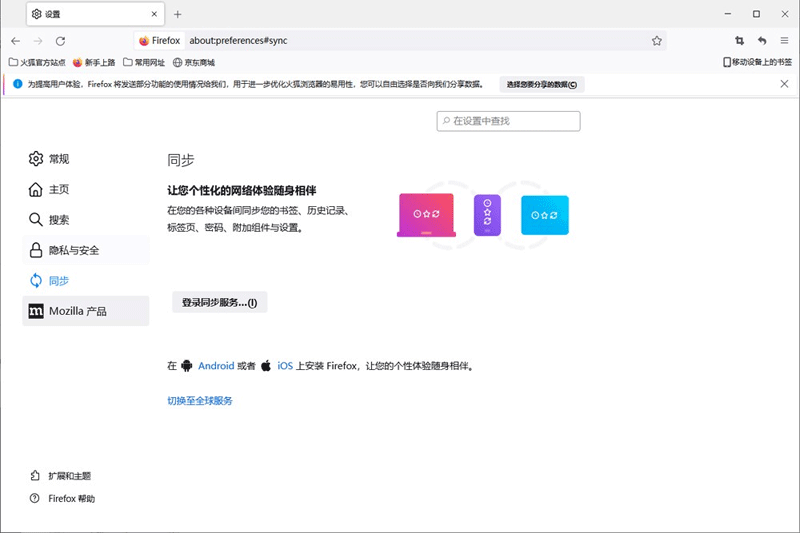Dismiss the data sharing notification bar
800x533 pixels.
[784, 84]
